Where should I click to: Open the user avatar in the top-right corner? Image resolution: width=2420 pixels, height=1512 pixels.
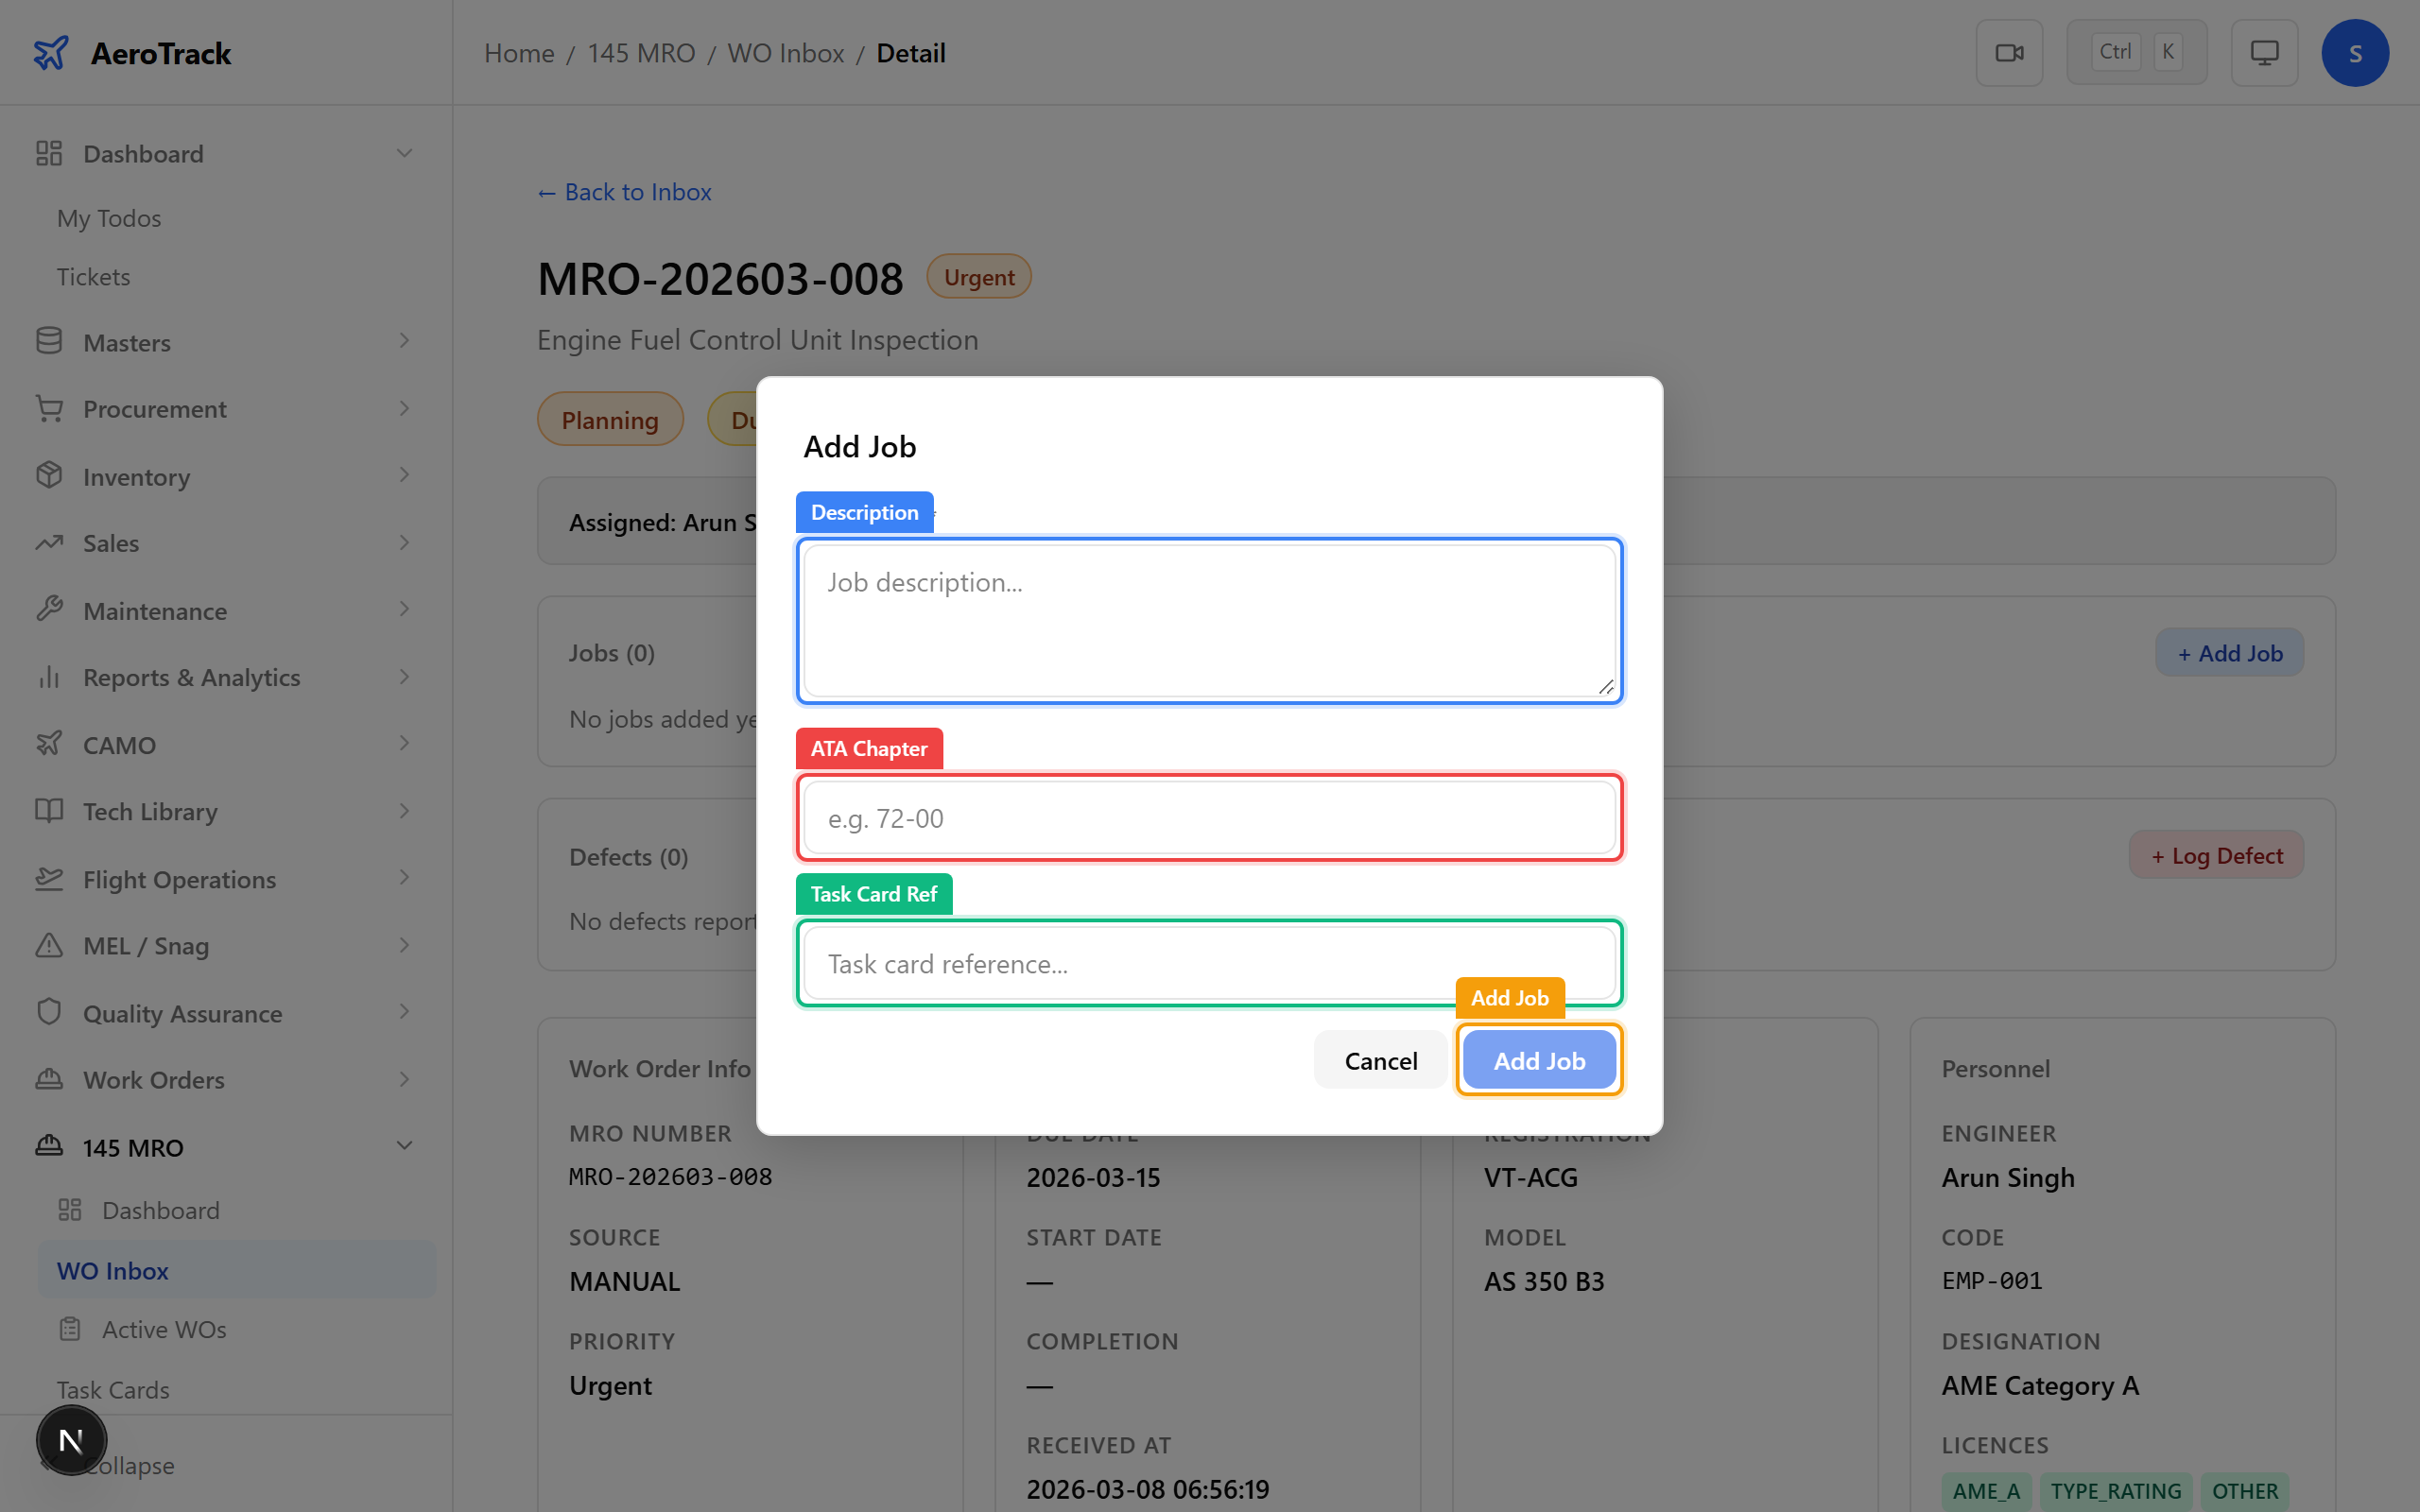pyautogui.click(x=2355, y=52)
